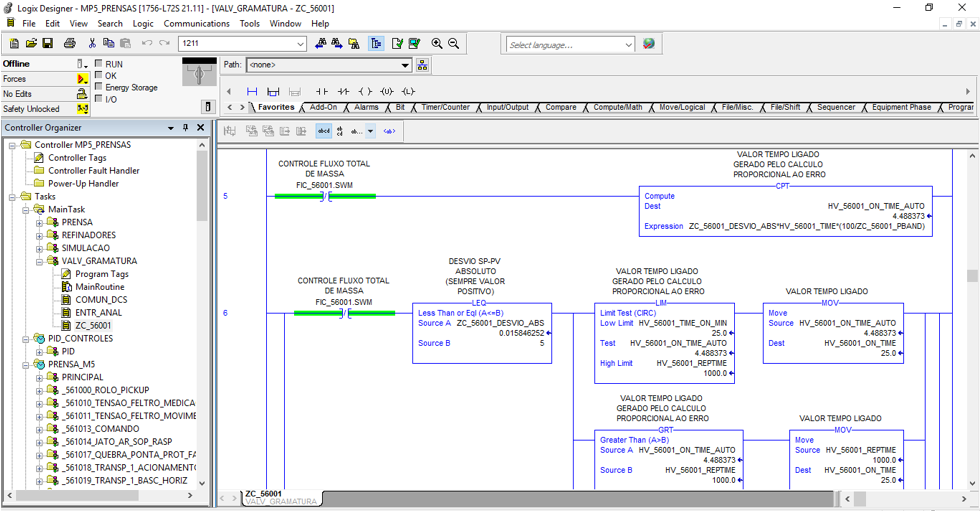This screenshot has width=980, height=511.
Task: Click the Who Active network browse icon
Action: click(x=422, y=65)
